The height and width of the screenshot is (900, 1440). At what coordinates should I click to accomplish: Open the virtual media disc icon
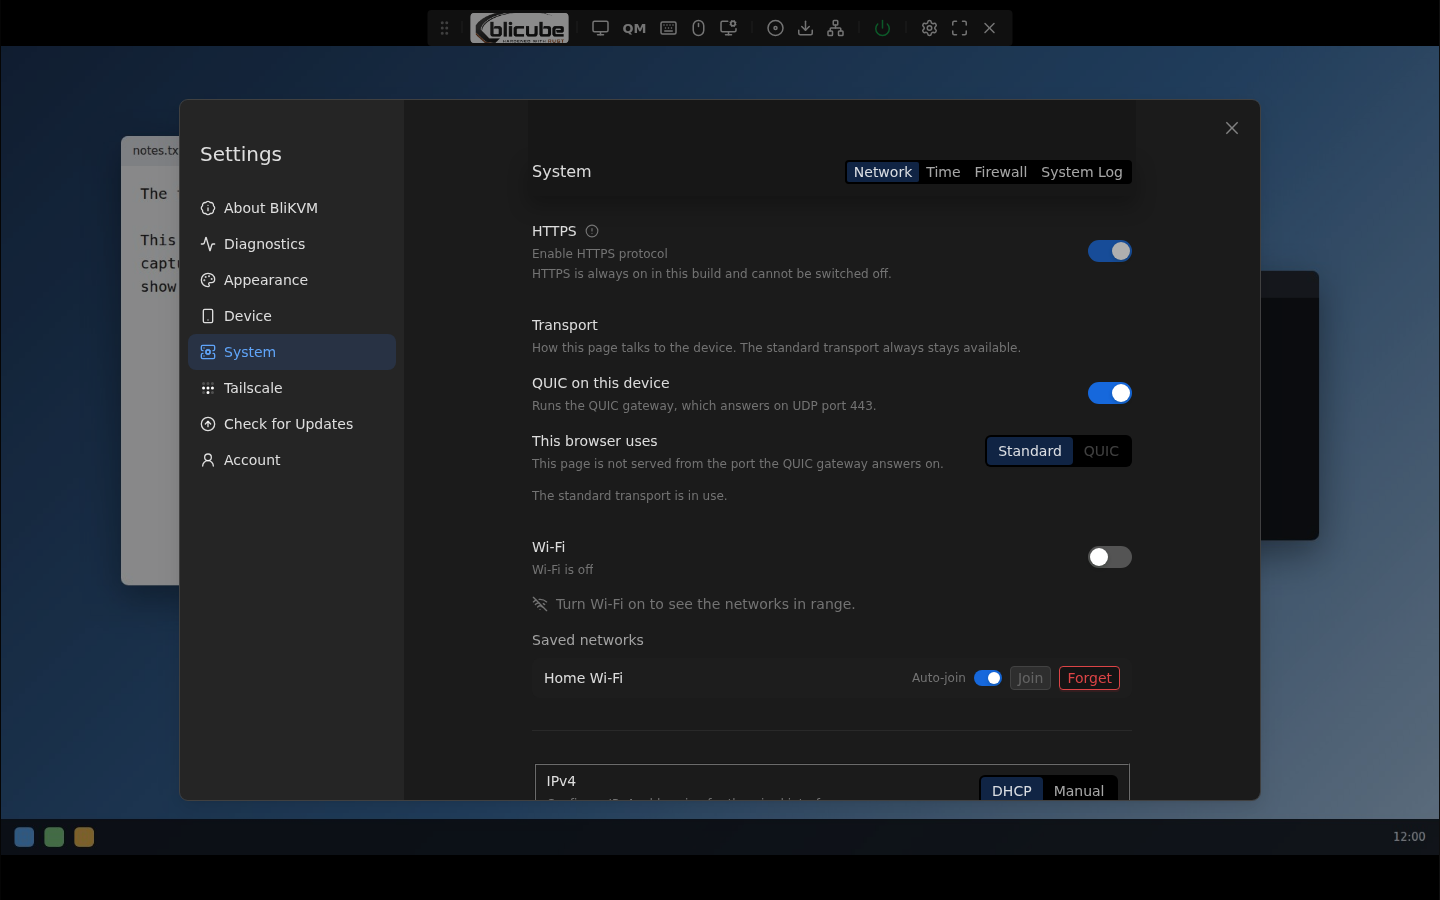pyautogui.click(x=775, y=28)
